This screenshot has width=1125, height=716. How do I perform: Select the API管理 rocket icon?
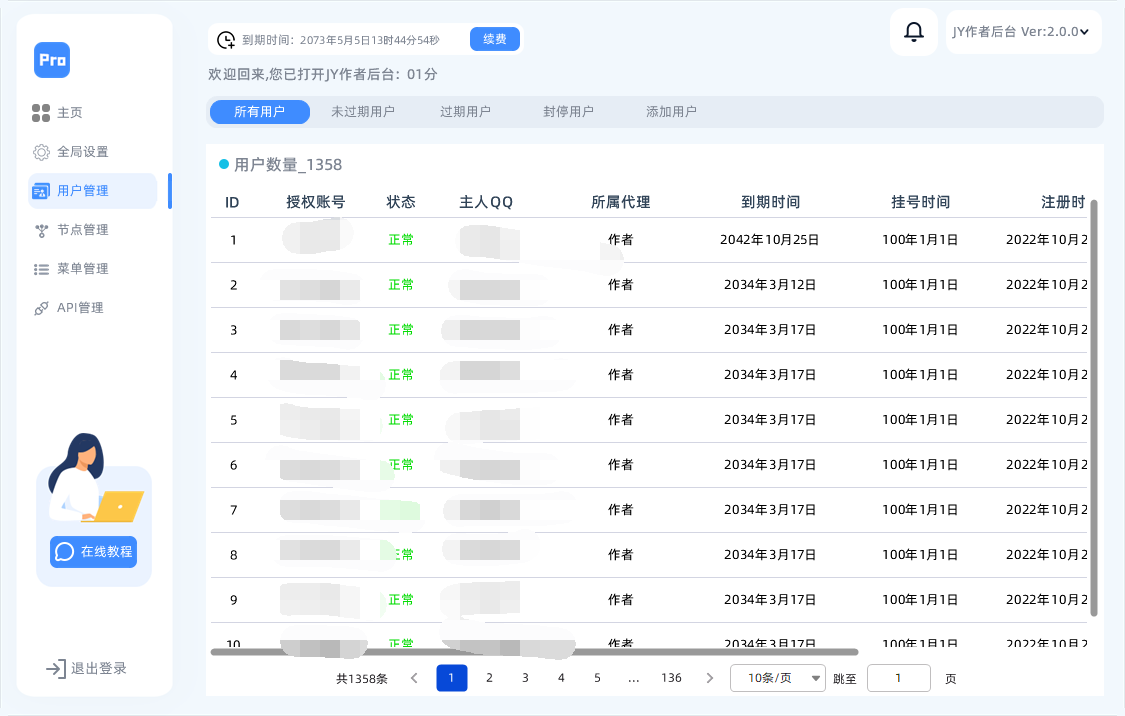coord(40,307)
